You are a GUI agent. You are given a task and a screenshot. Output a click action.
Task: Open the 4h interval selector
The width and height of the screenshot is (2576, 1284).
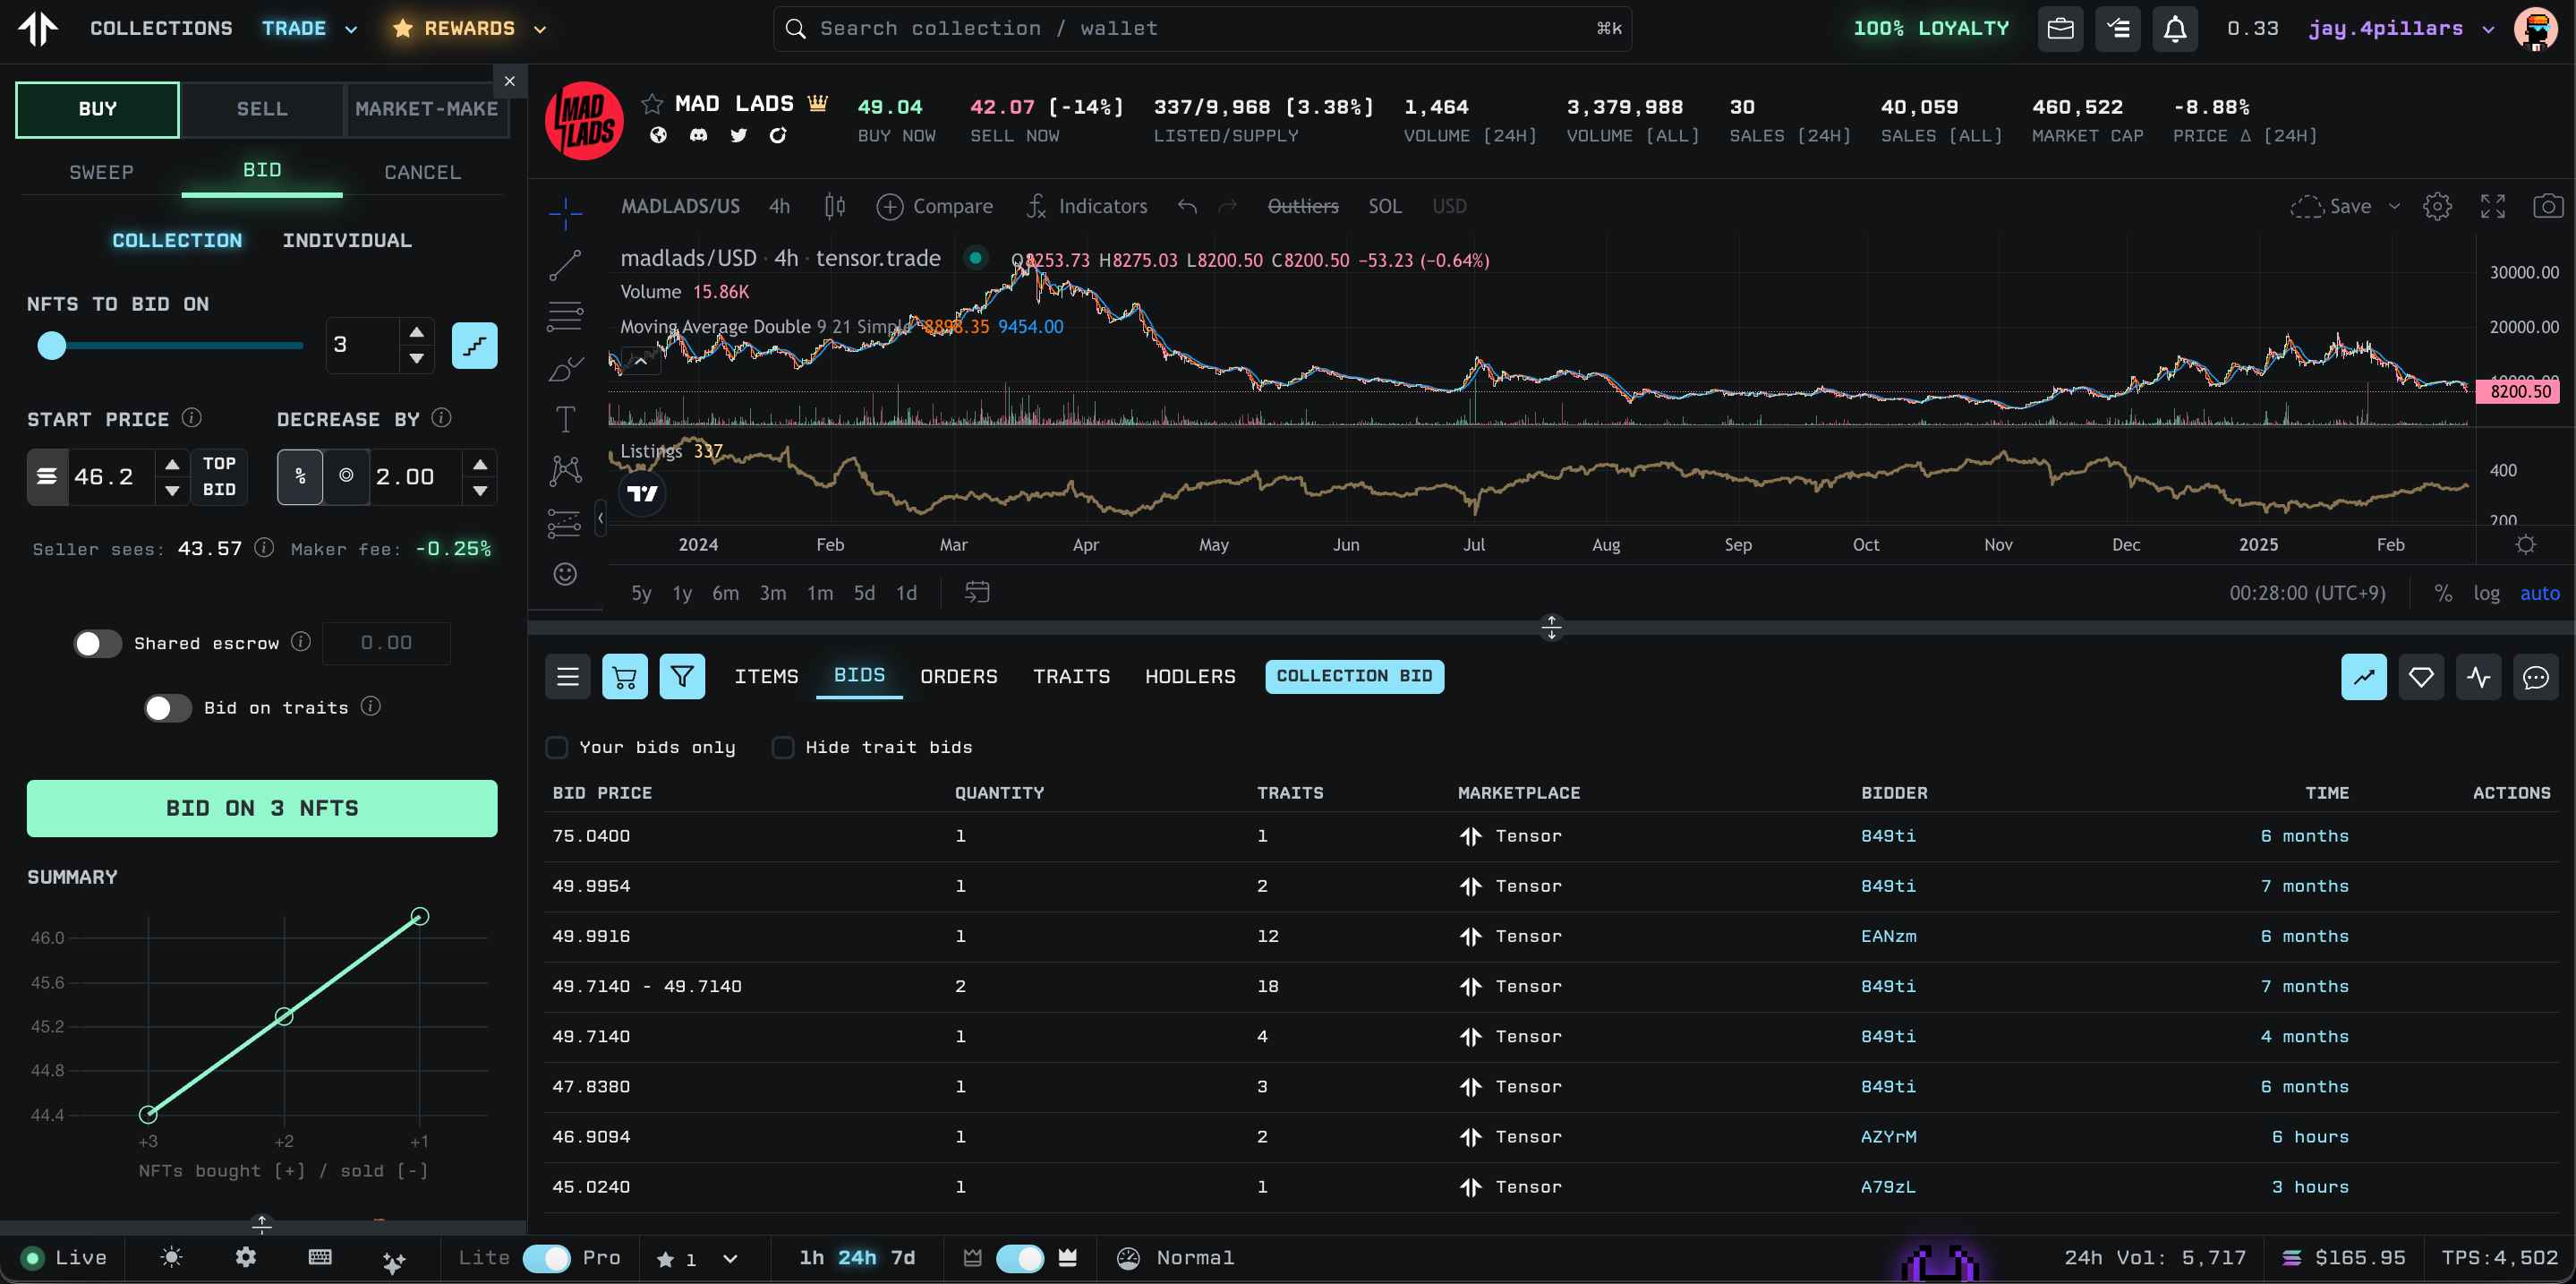pos(779,206)
